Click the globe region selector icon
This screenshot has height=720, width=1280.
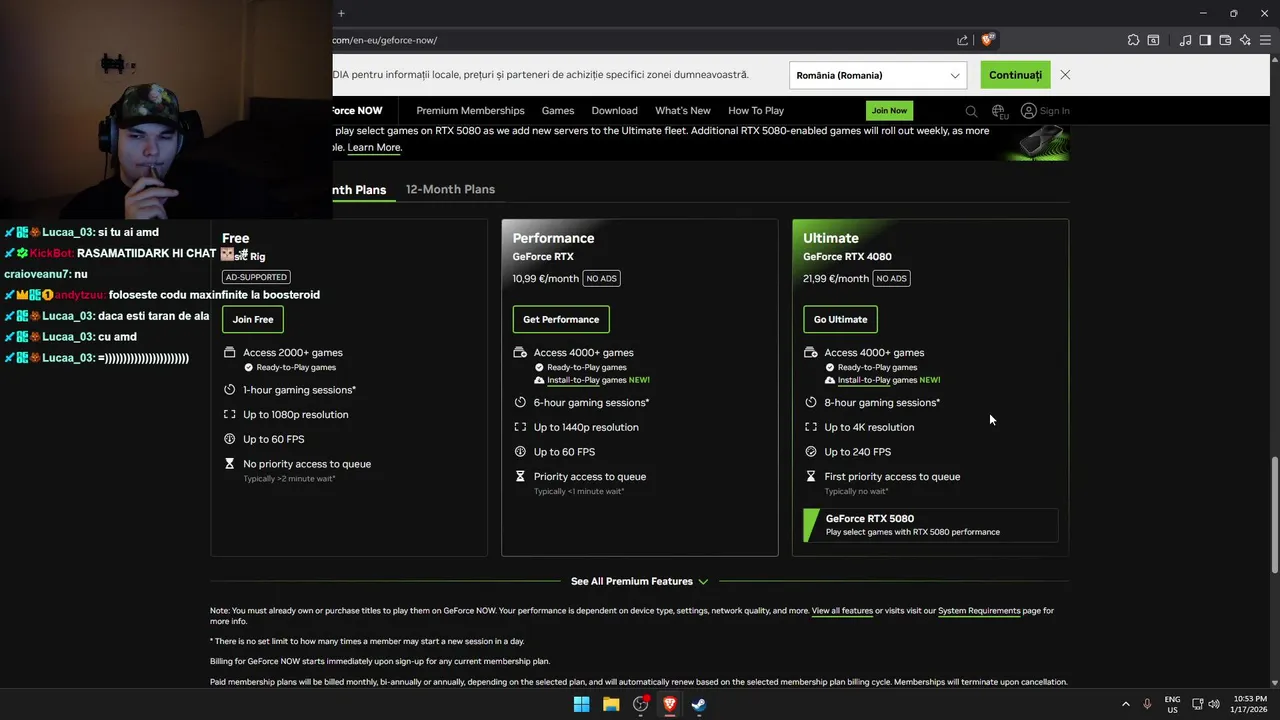(999, 111)
